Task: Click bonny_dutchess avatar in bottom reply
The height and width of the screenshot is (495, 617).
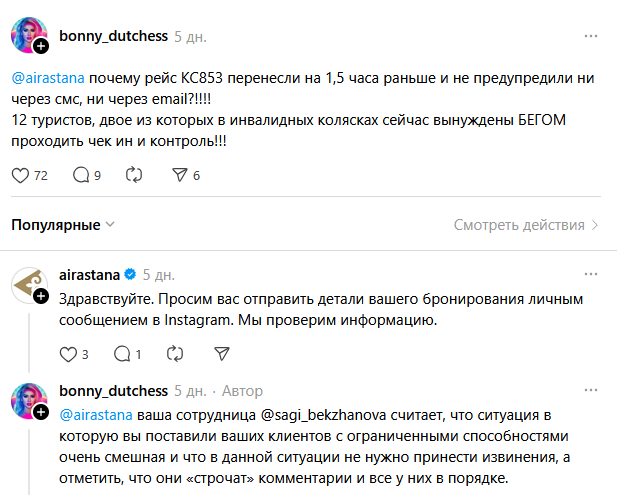Action: pyautogui.click(x=28, y=399)
